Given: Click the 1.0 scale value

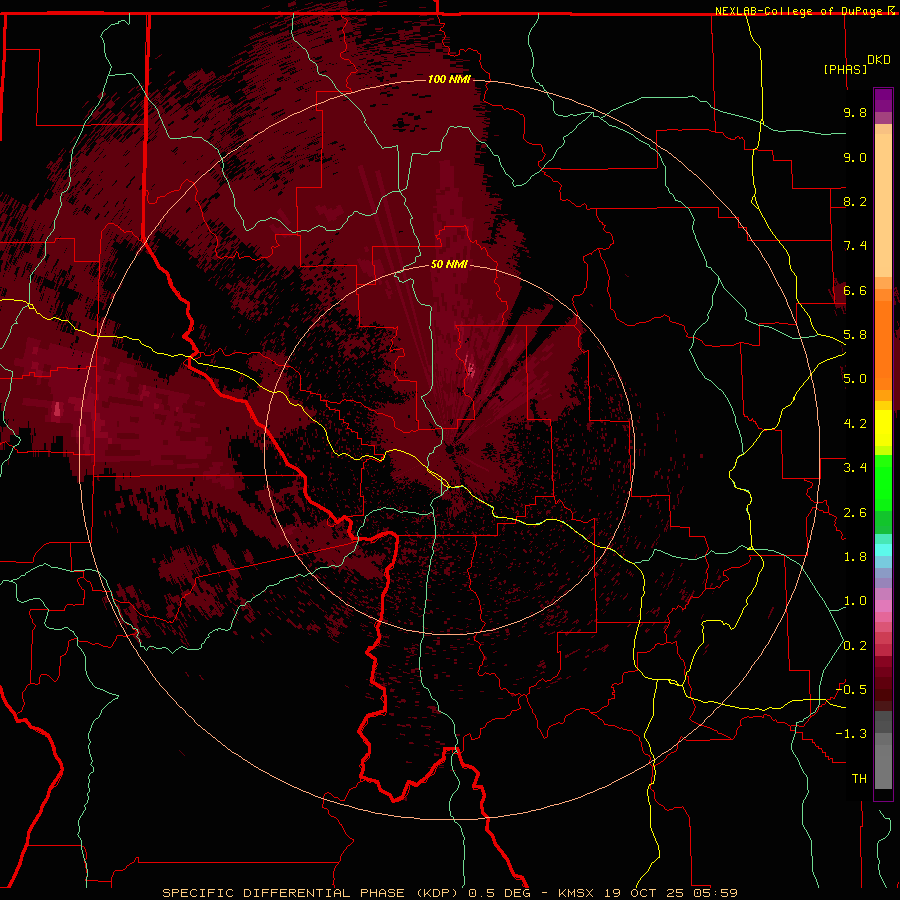Looking at the screenshot, I should pos(855,601).
